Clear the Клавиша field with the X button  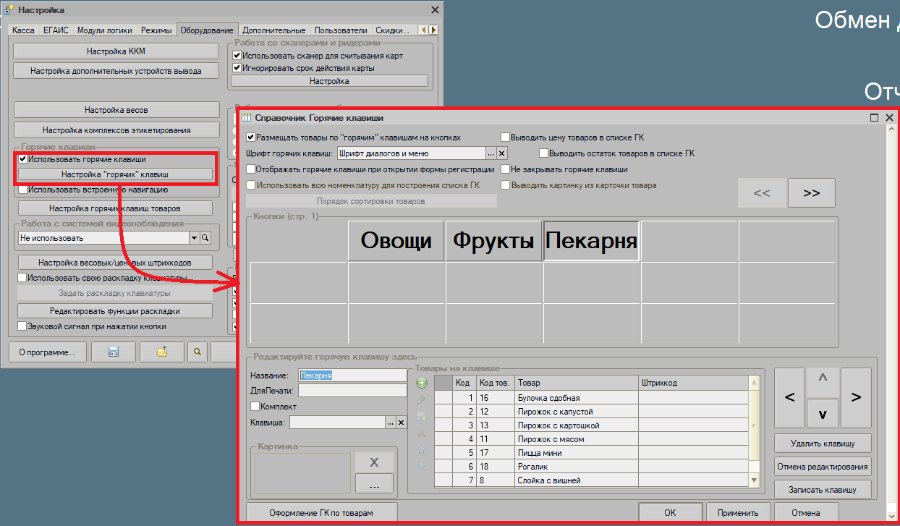click(401, 423)
